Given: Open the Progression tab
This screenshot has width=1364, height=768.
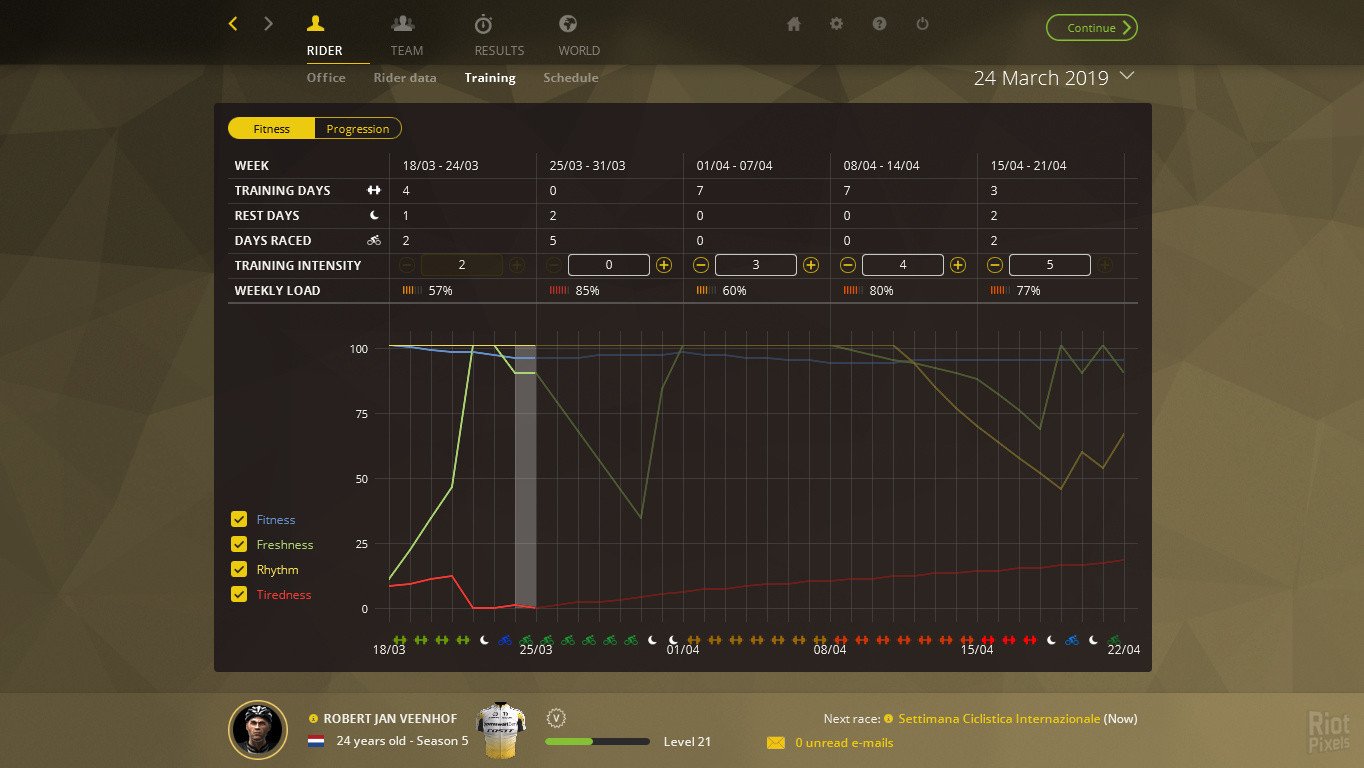Looking at the screenshot, I should (357, 128).
